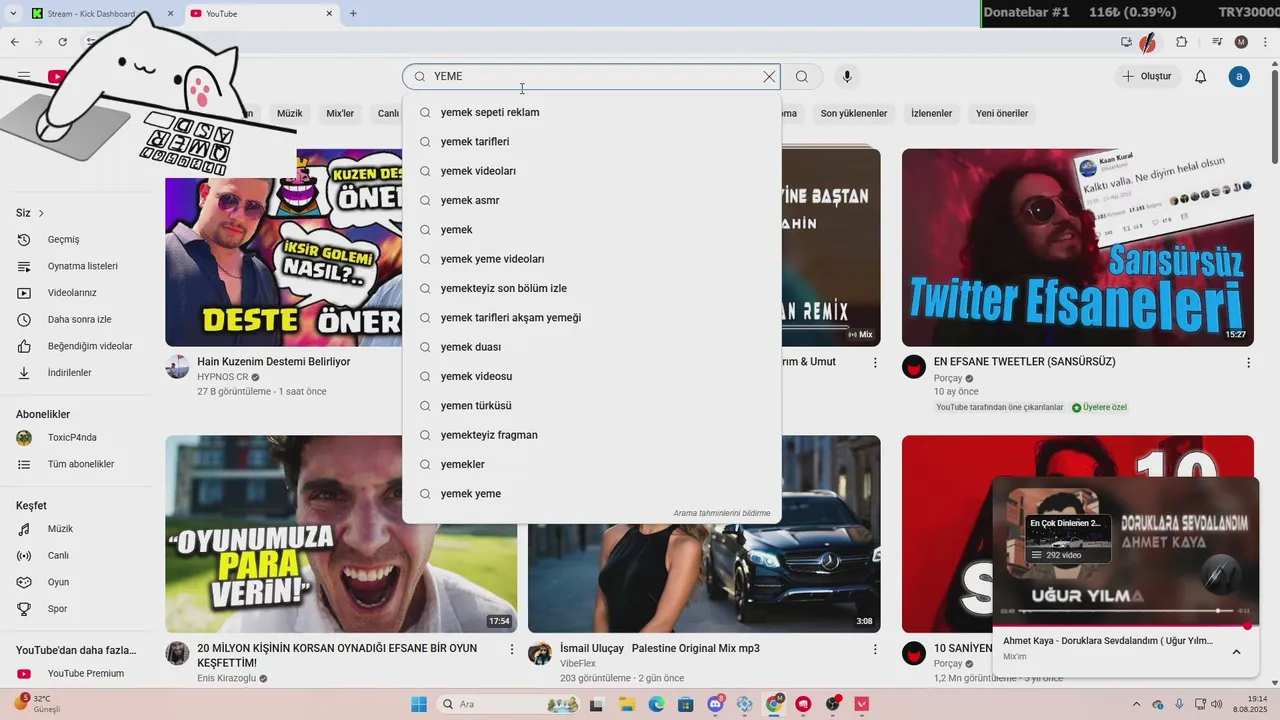Choose the 'yemekteyiz fragman' suggestion
The width and height of the screenshot is (1280, 720).
(592, 435)
